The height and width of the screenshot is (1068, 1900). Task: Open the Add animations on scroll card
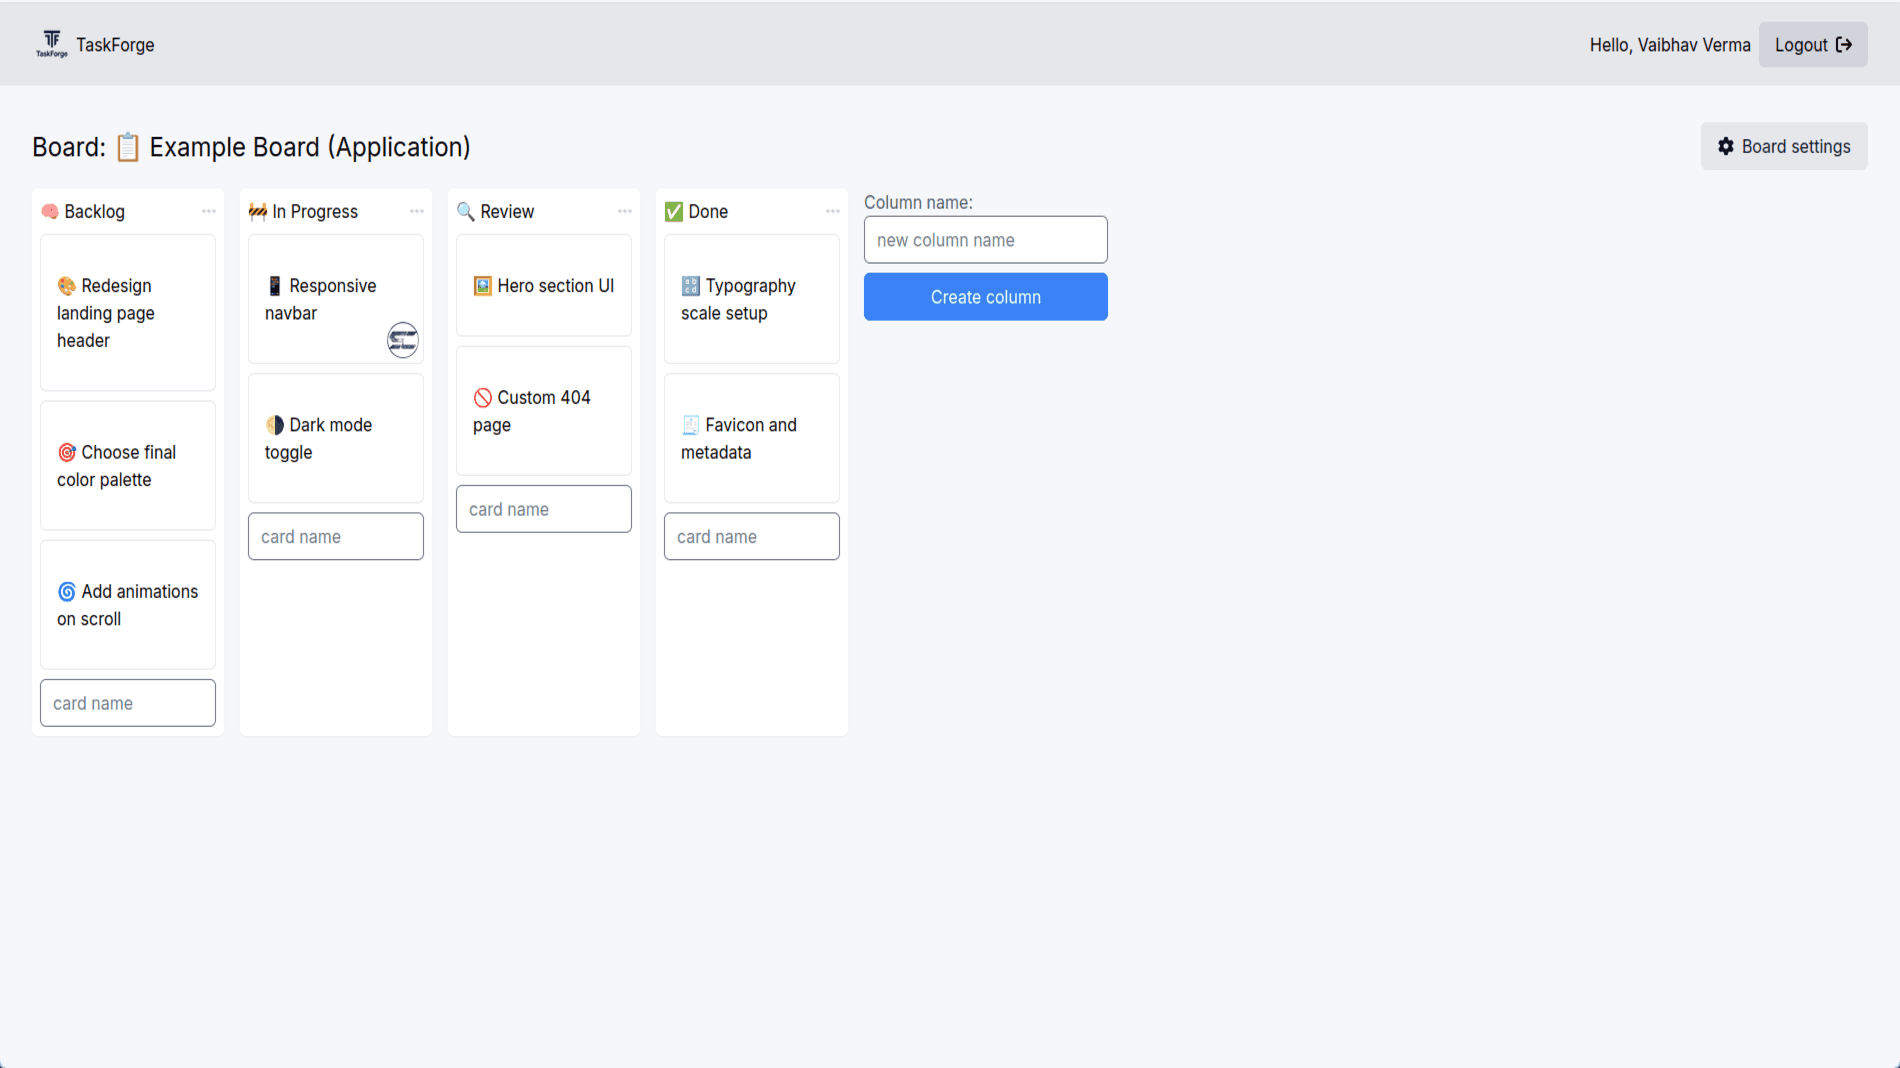click(128, 605)
